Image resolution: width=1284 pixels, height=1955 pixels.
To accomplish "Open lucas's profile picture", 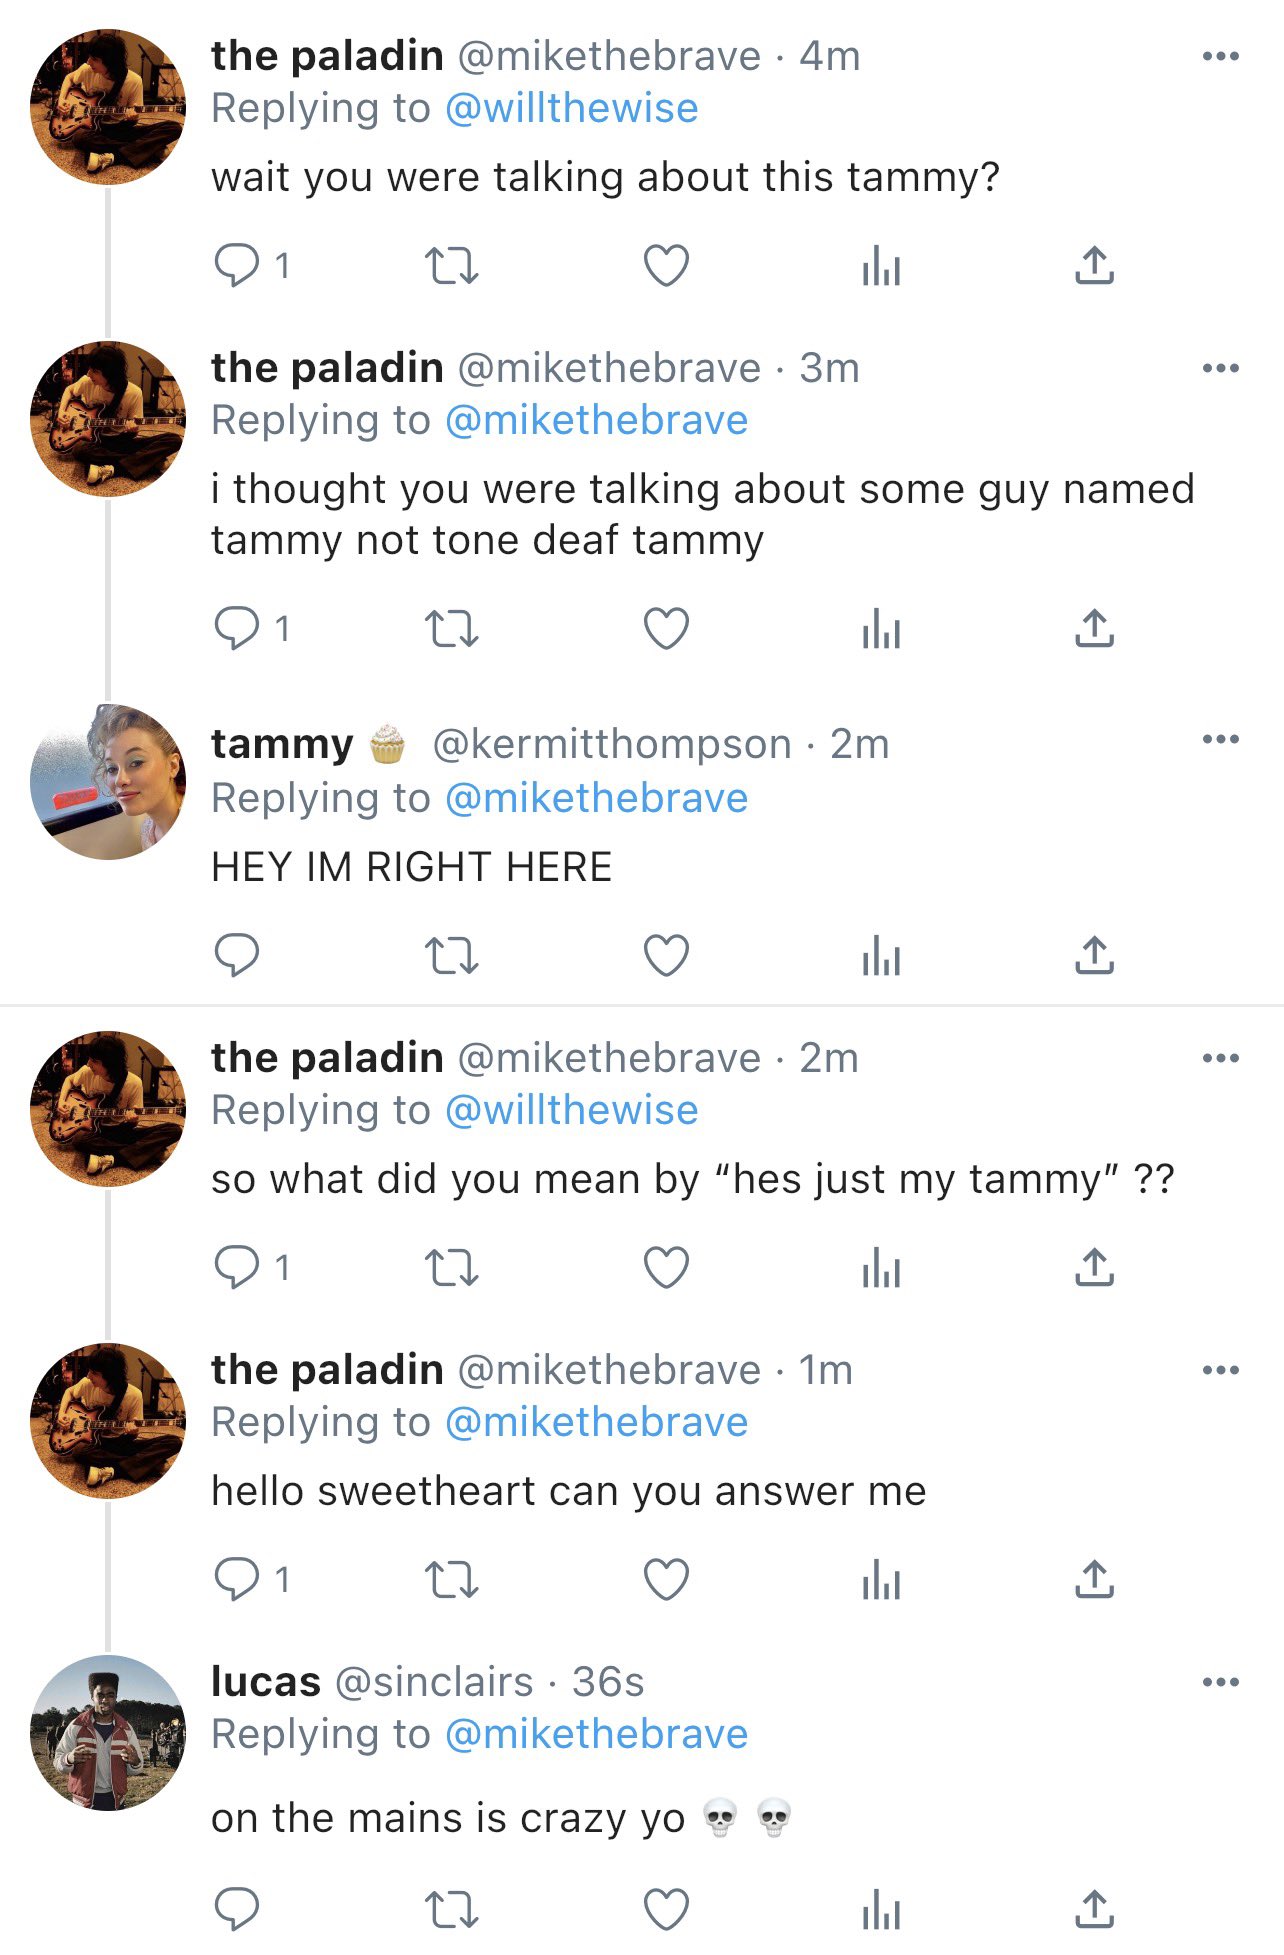I will (108, 1733).
